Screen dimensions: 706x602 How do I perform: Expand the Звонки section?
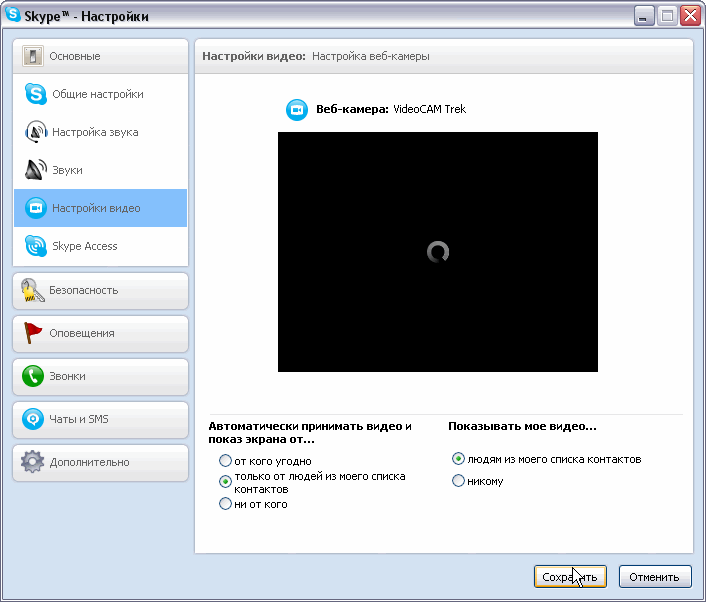coord(100,376)
